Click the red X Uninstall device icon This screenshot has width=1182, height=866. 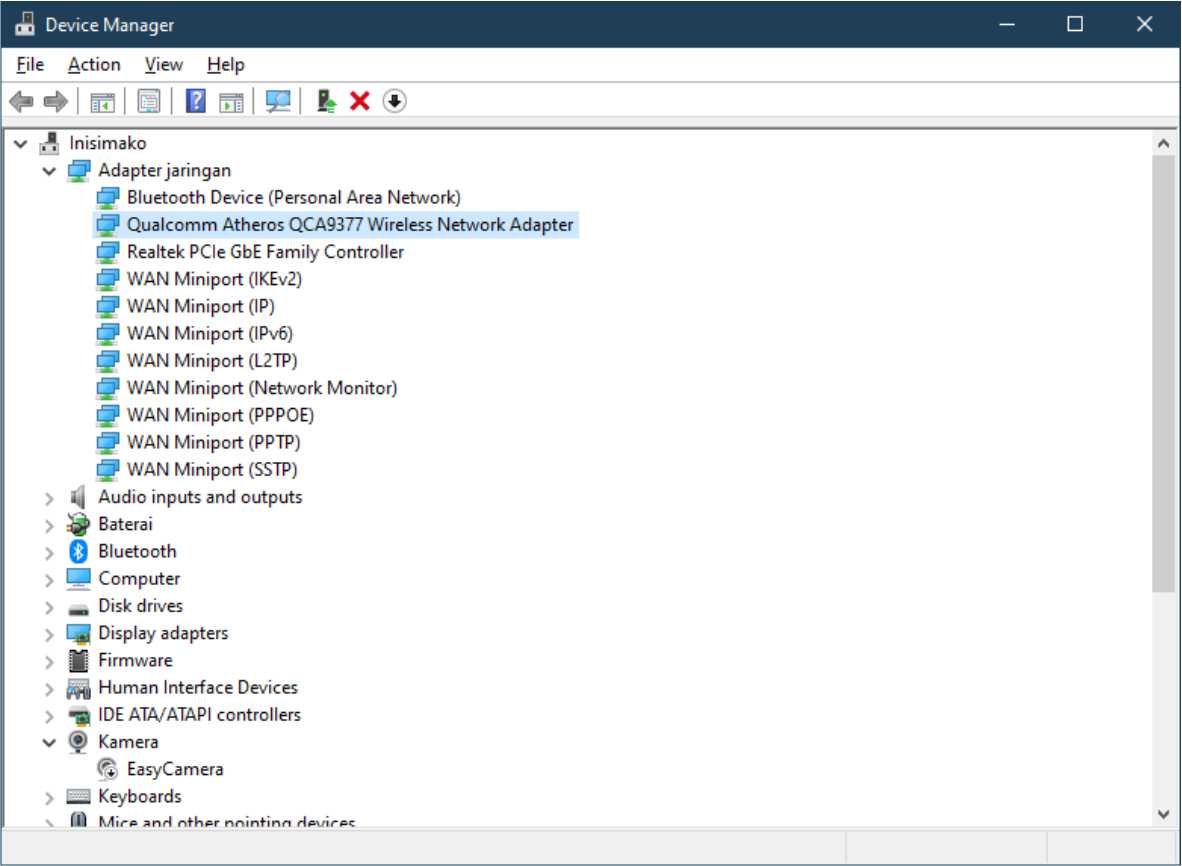click(360, 101)
